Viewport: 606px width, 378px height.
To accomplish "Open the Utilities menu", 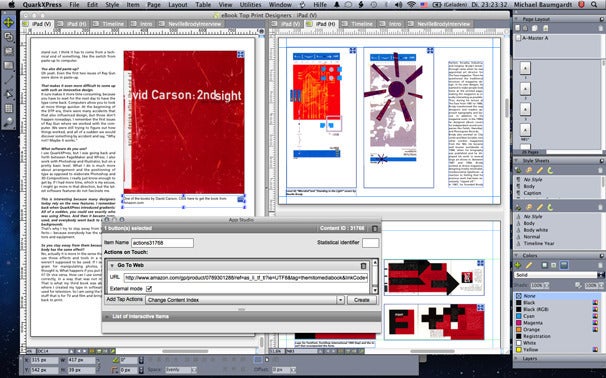I will (250, 5).
